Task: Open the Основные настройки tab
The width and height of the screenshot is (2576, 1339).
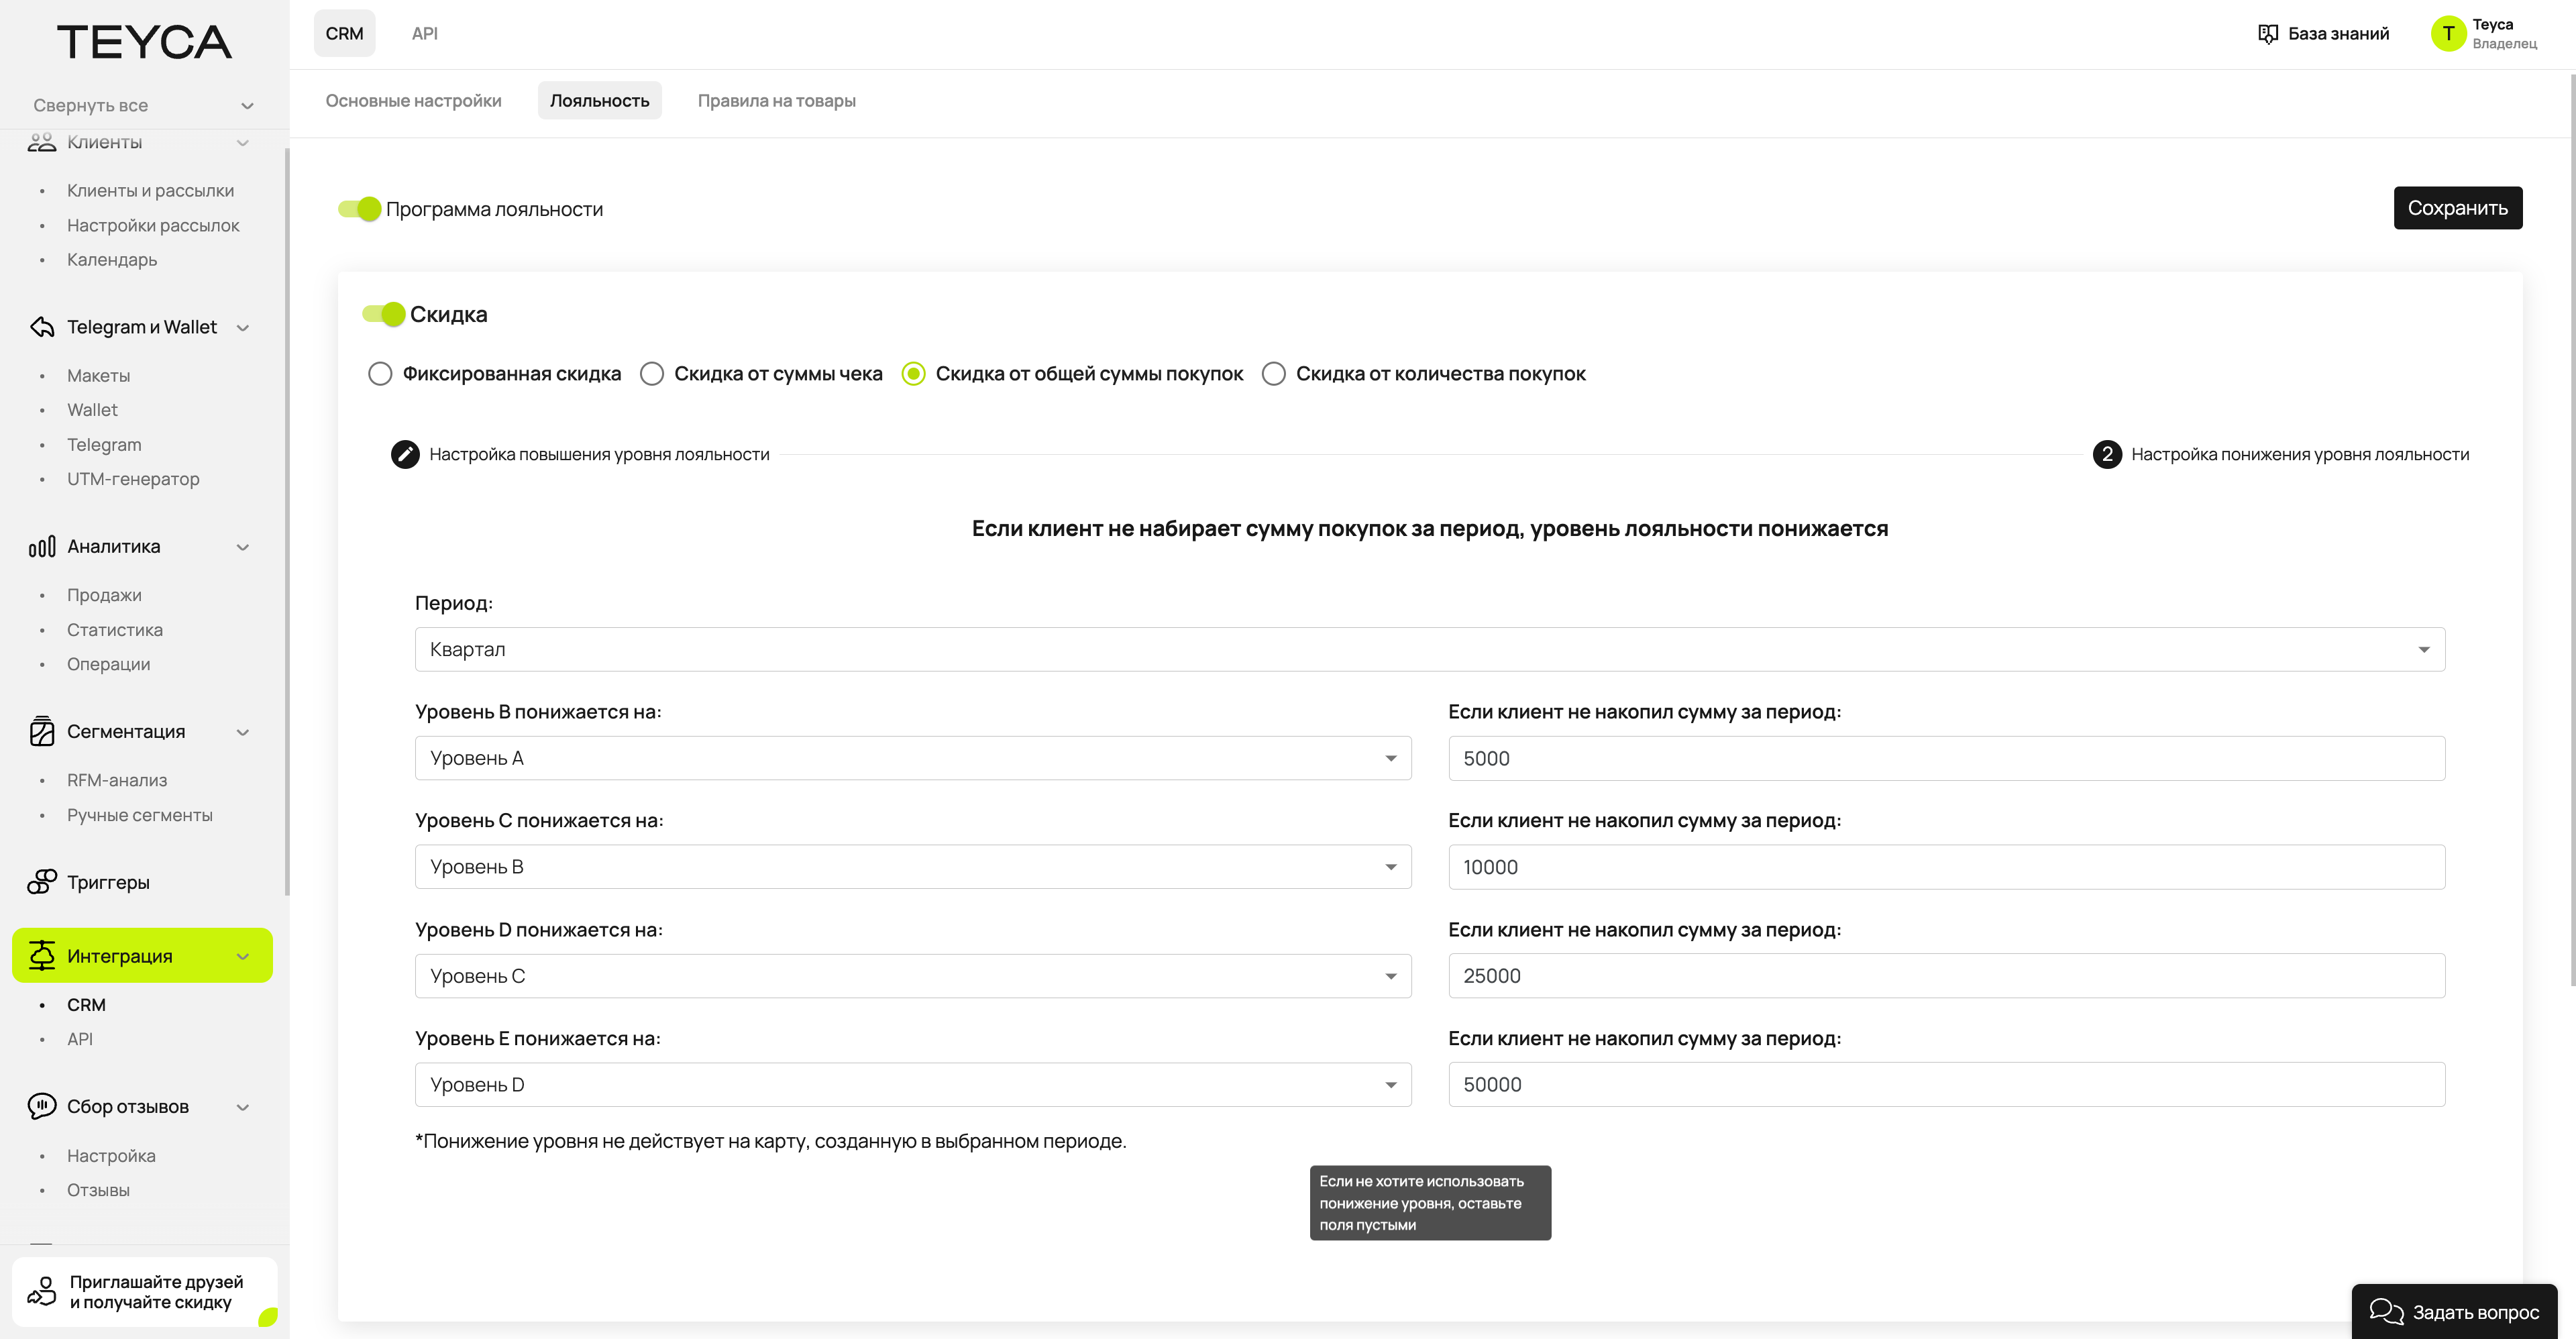Action: pos(413,101)
